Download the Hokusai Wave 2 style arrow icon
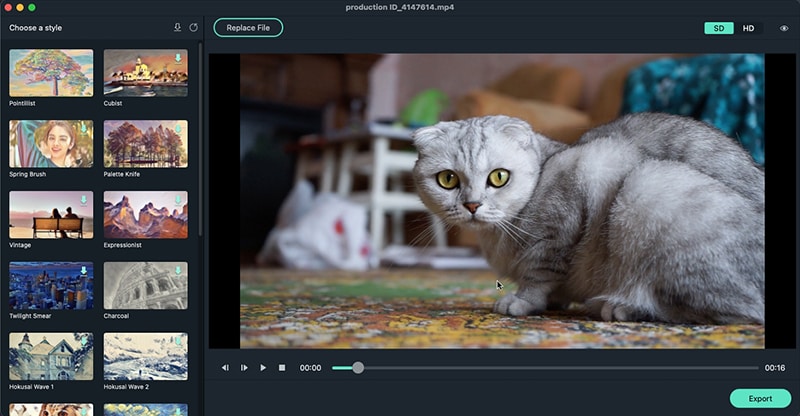This screenshot has width=800, height=416. coord(178,341)
